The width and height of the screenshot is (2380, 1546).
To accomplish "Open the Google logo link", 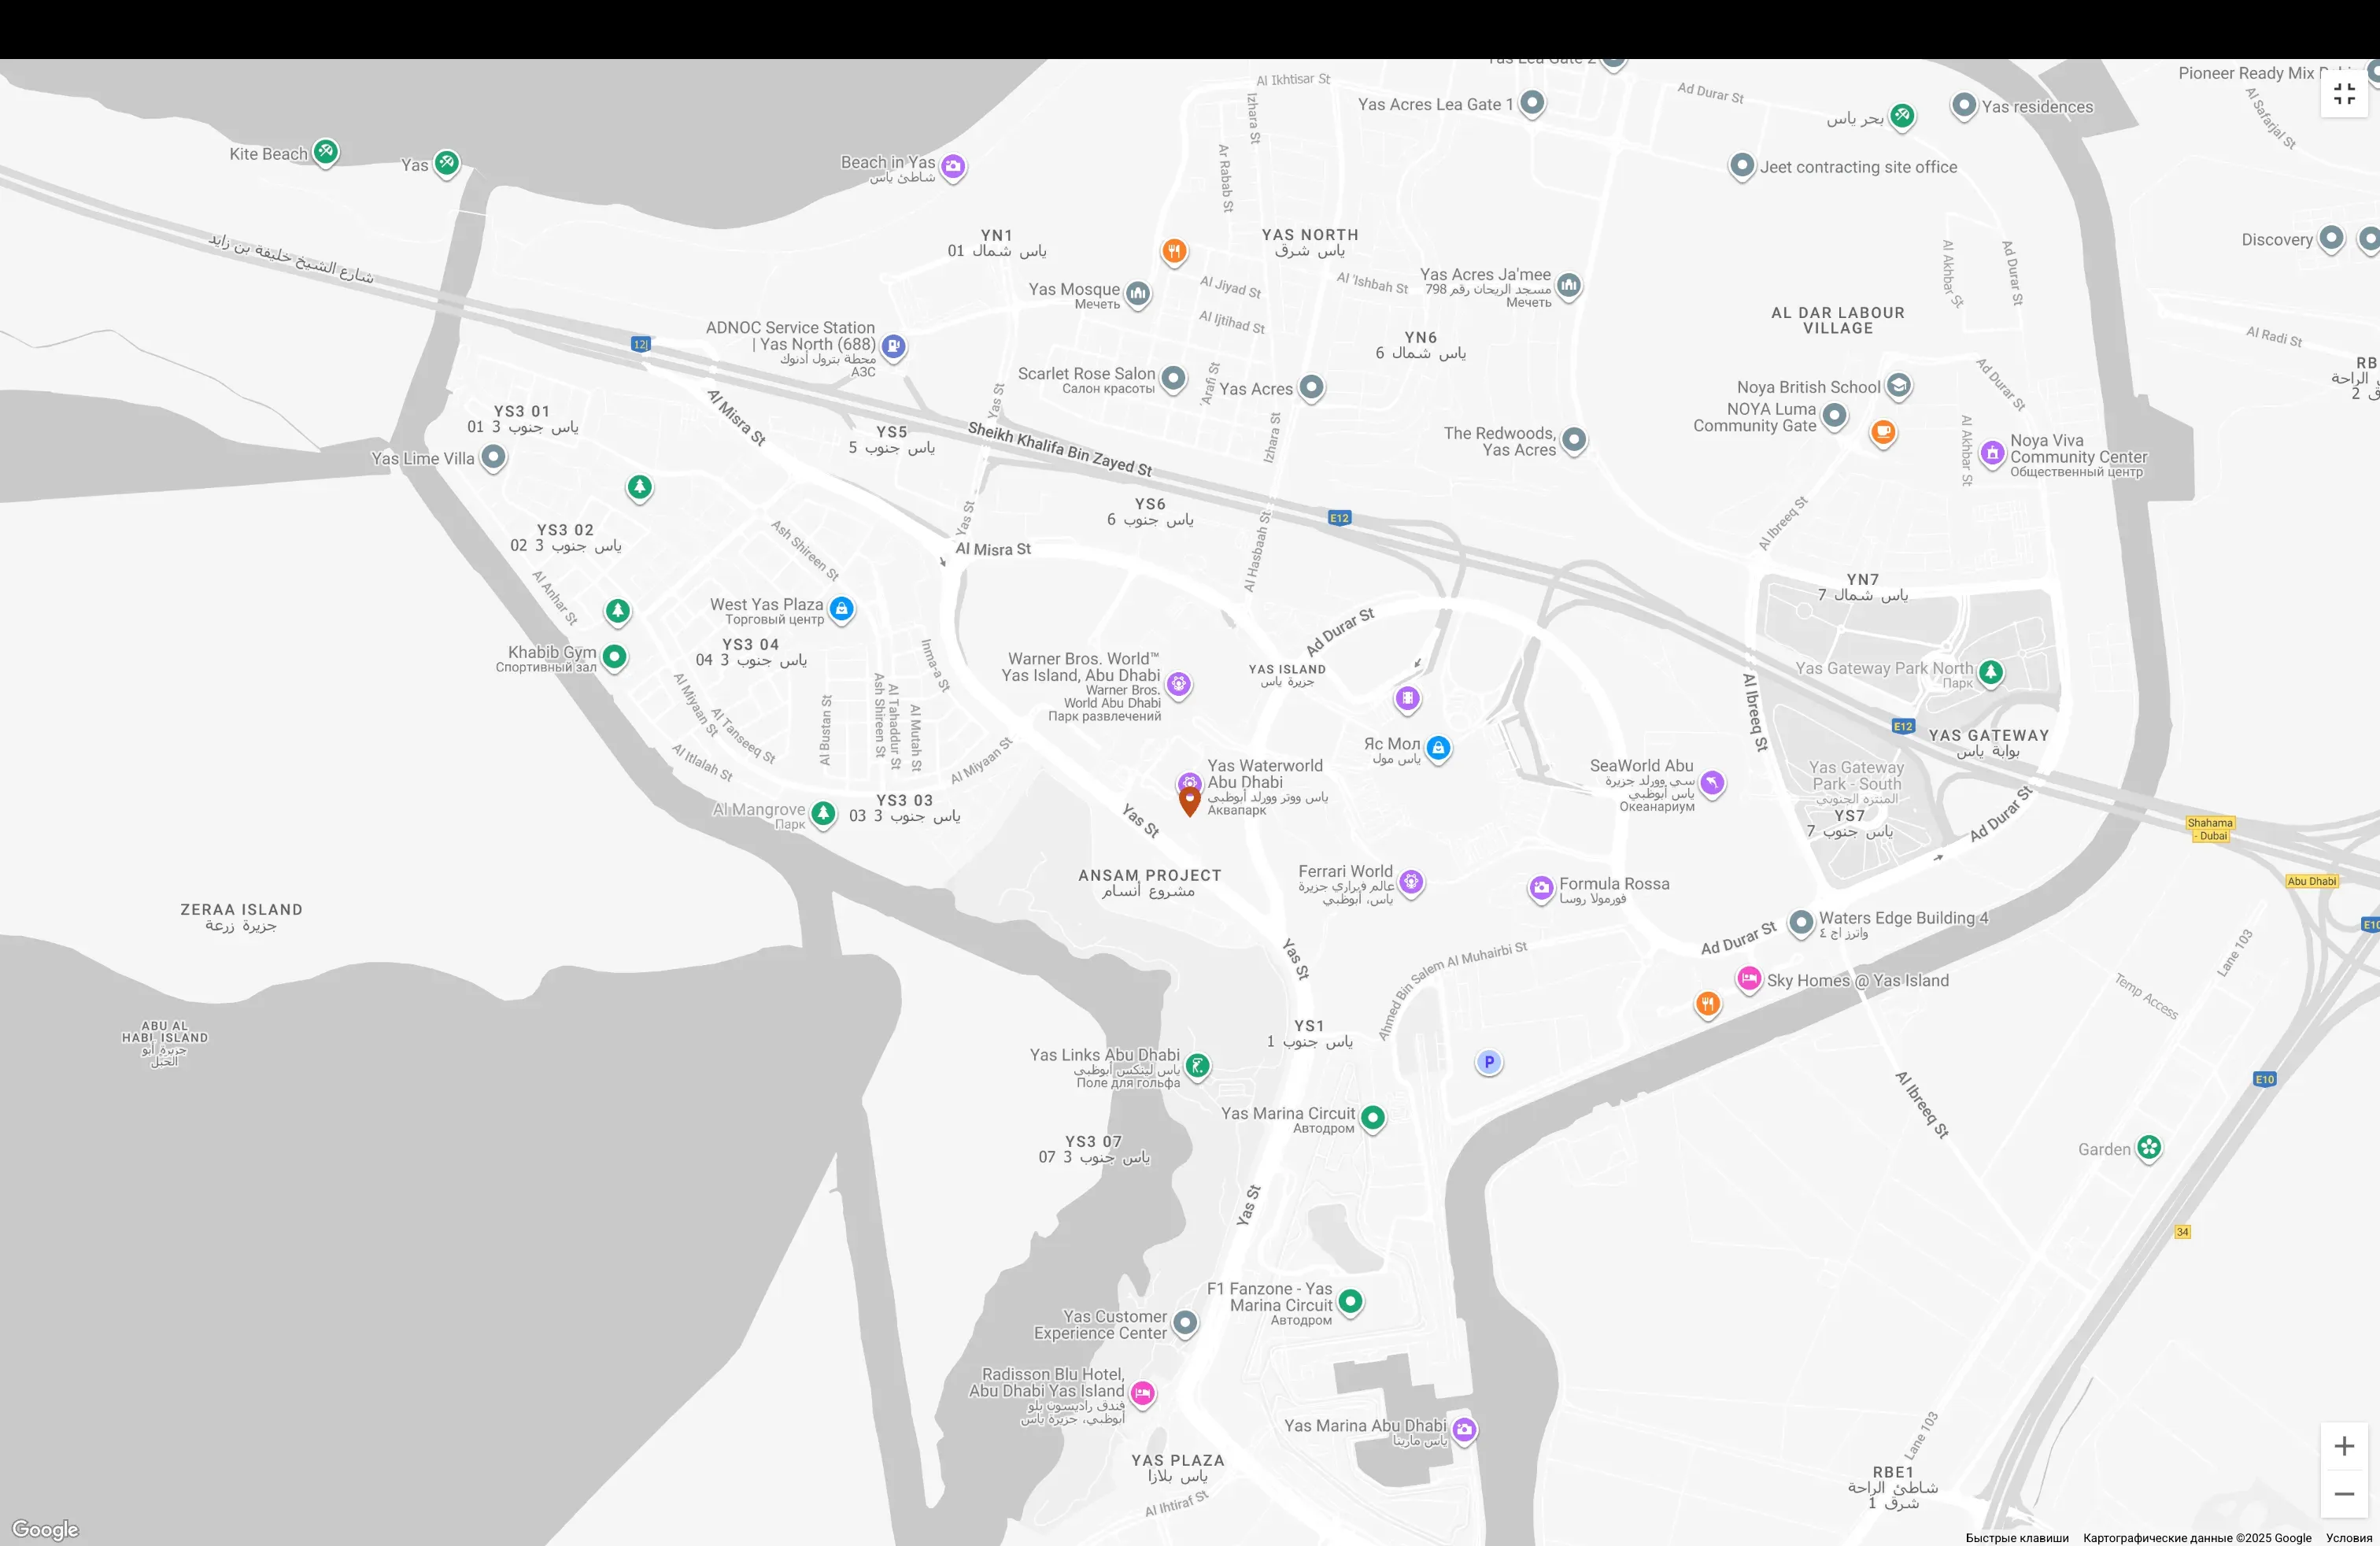I will pyautogui.click(x=45, y=1529).
